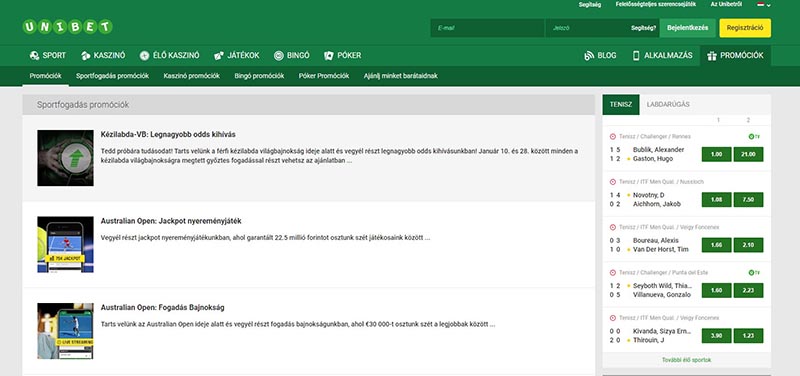Open Póker Promóciók submenu
The height and width of the screenshot is (376, 800).
tap(324, 76)
